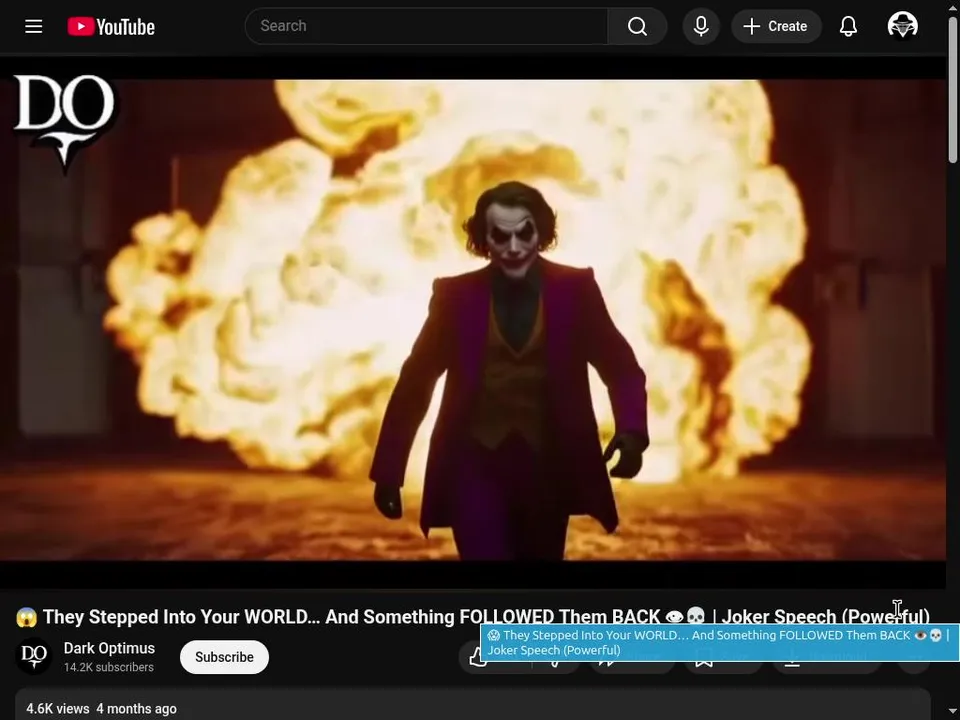Like the video with thumbs-up icon
960x720 pixels.
pyautogui.click(x=478, y=659)
